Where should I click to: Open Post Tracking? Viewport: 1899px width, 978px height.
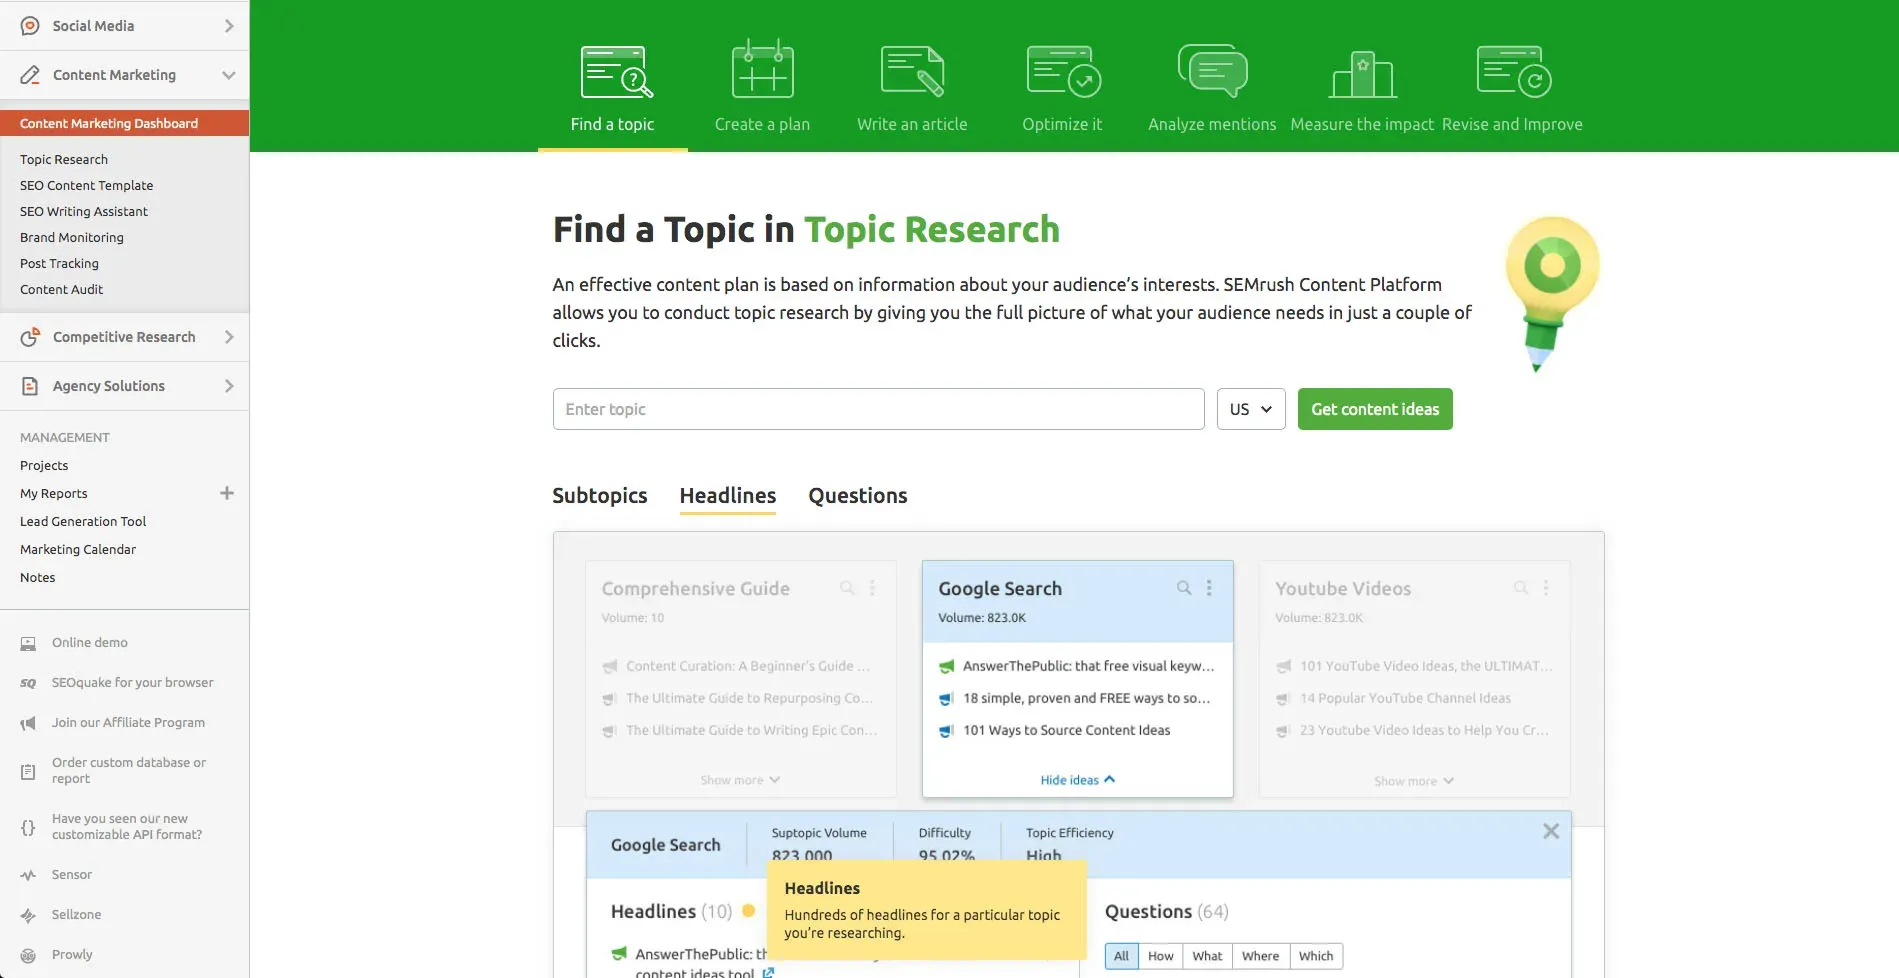pyautogui.click(x=59, y=264)
